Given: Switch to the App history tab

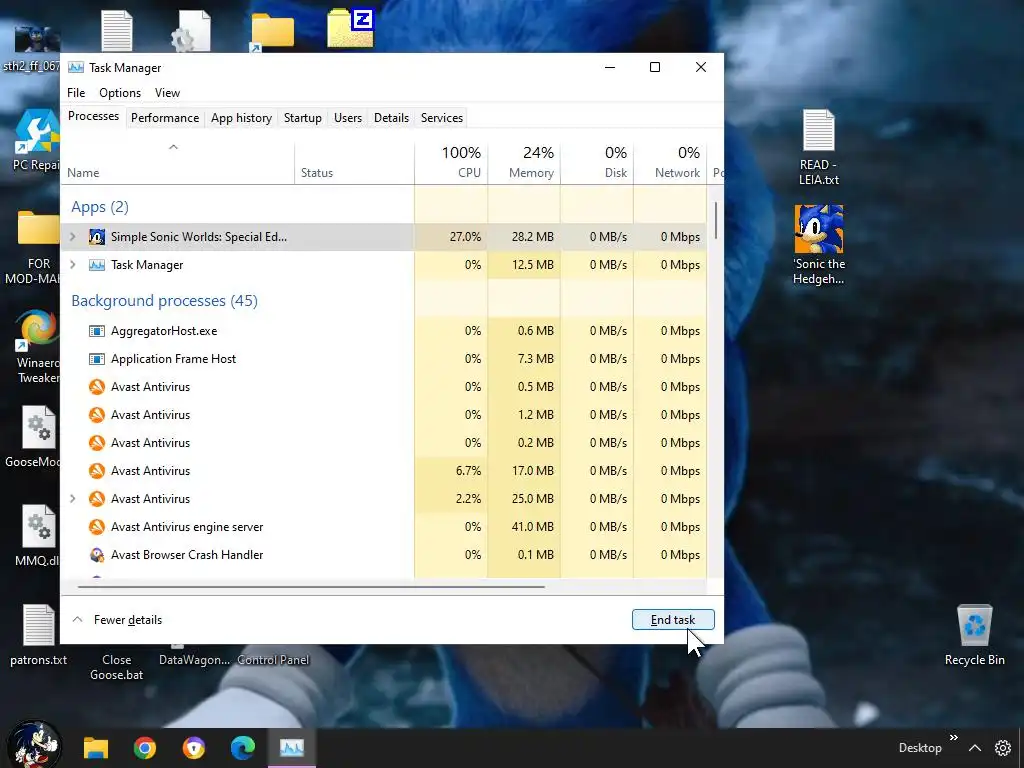Looking at the screenshot, I should 241,118.
